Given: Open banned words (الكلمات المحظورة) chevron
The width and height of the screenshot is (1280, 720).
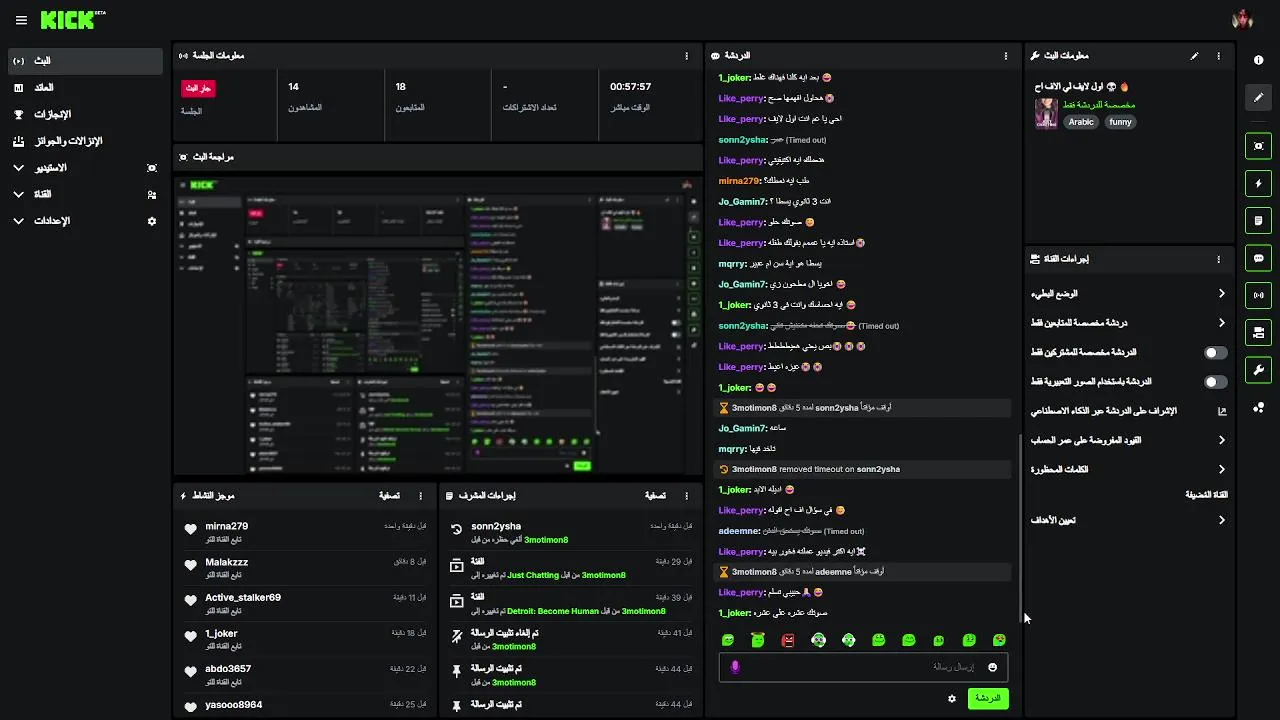Looking at the screenshot, I should click(1221, 469).
